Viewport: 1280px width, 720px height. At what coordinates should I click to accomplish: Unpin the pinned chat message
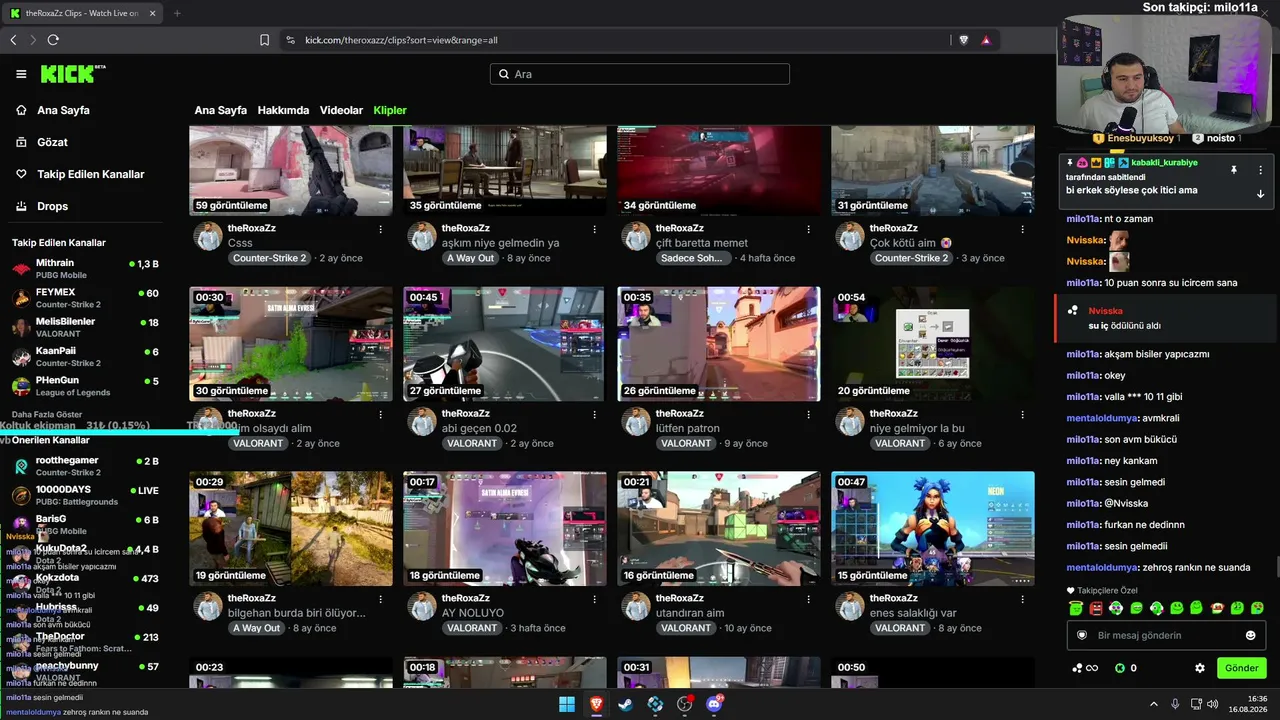[x=1234, y=170]
